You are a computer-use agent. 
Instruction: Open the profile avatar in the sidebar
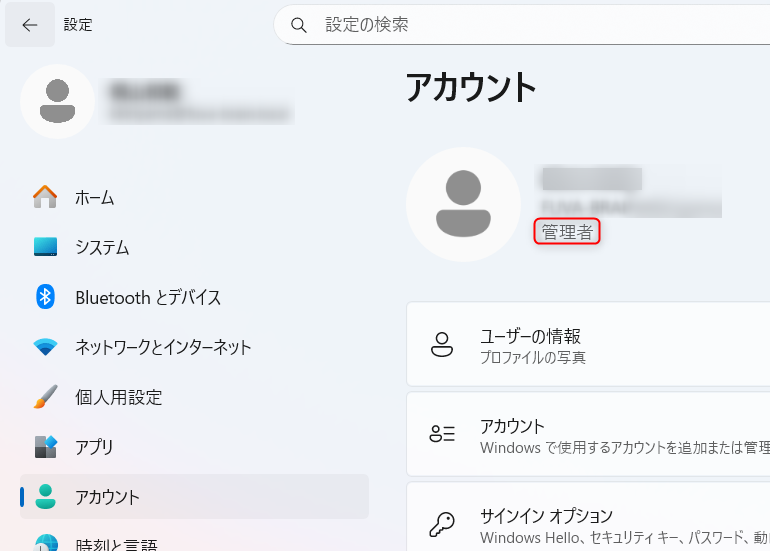[x=57, y=101]
